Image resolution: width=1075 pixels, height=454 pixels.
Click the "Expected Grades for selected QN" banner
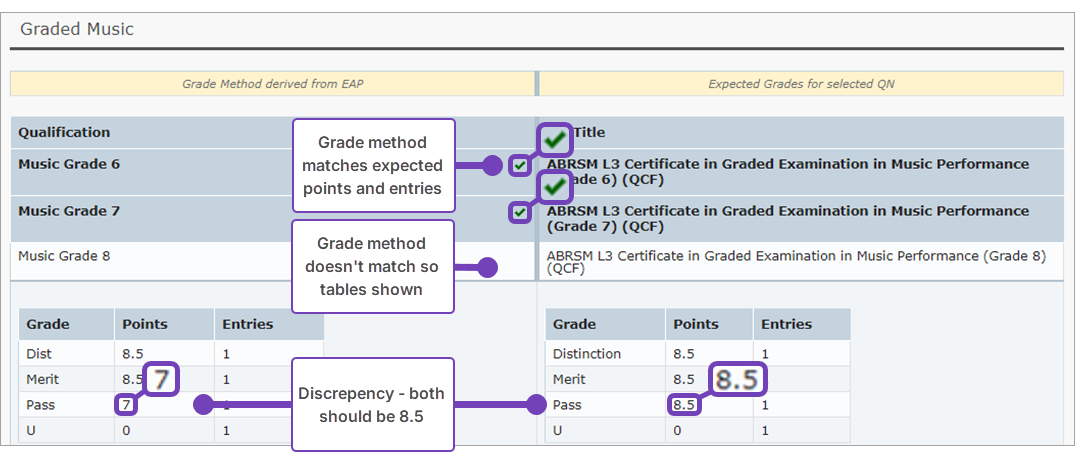[x=801, y=84]
